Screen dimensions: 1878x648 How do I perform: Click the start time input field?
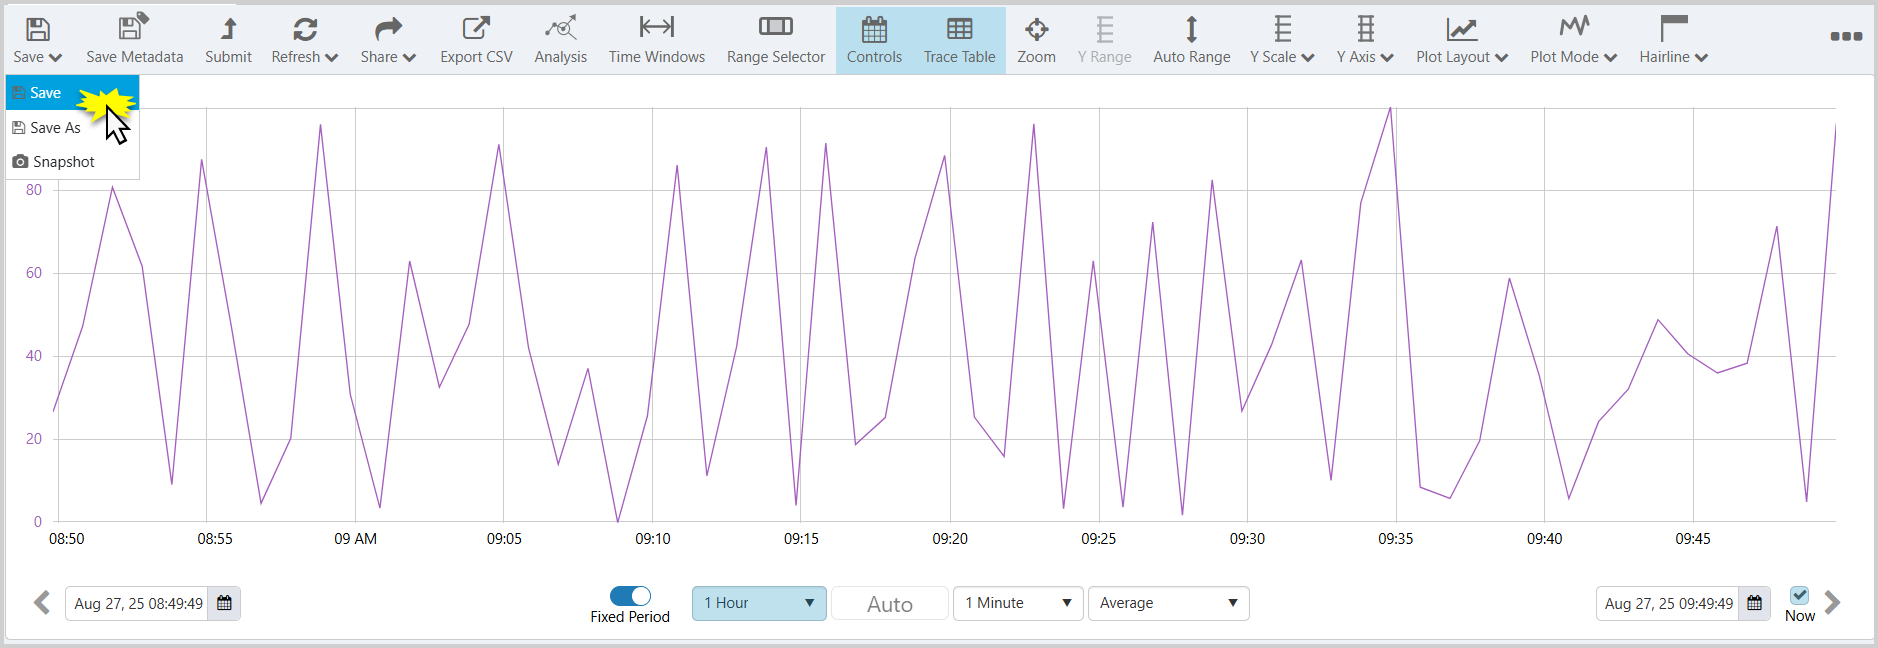point(138,604)
